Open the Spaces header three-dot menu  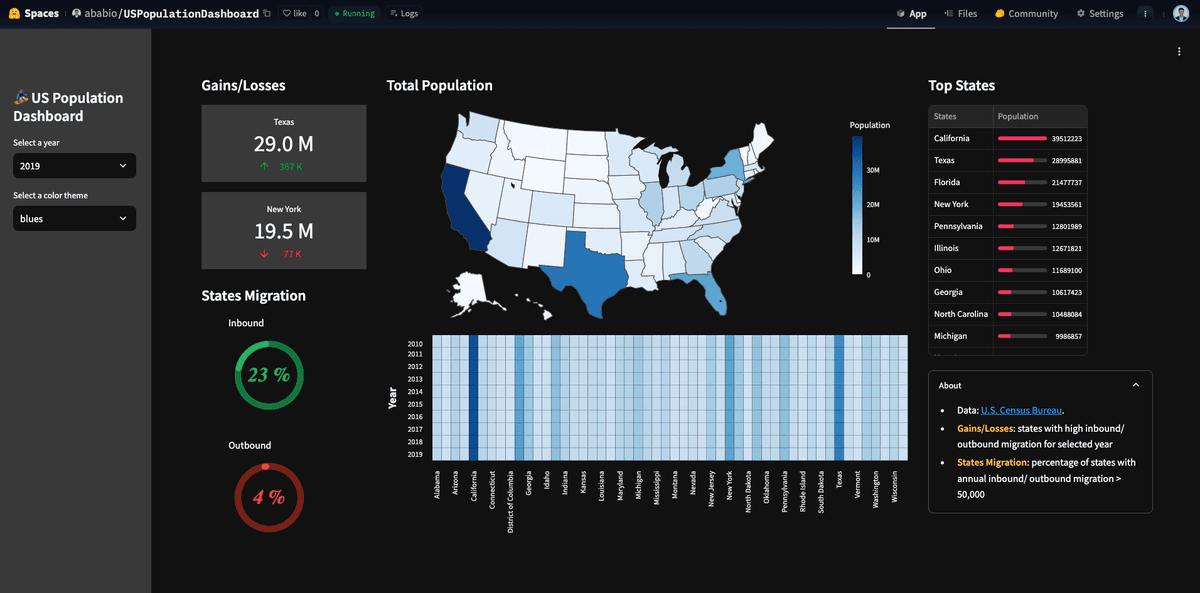1145,14
